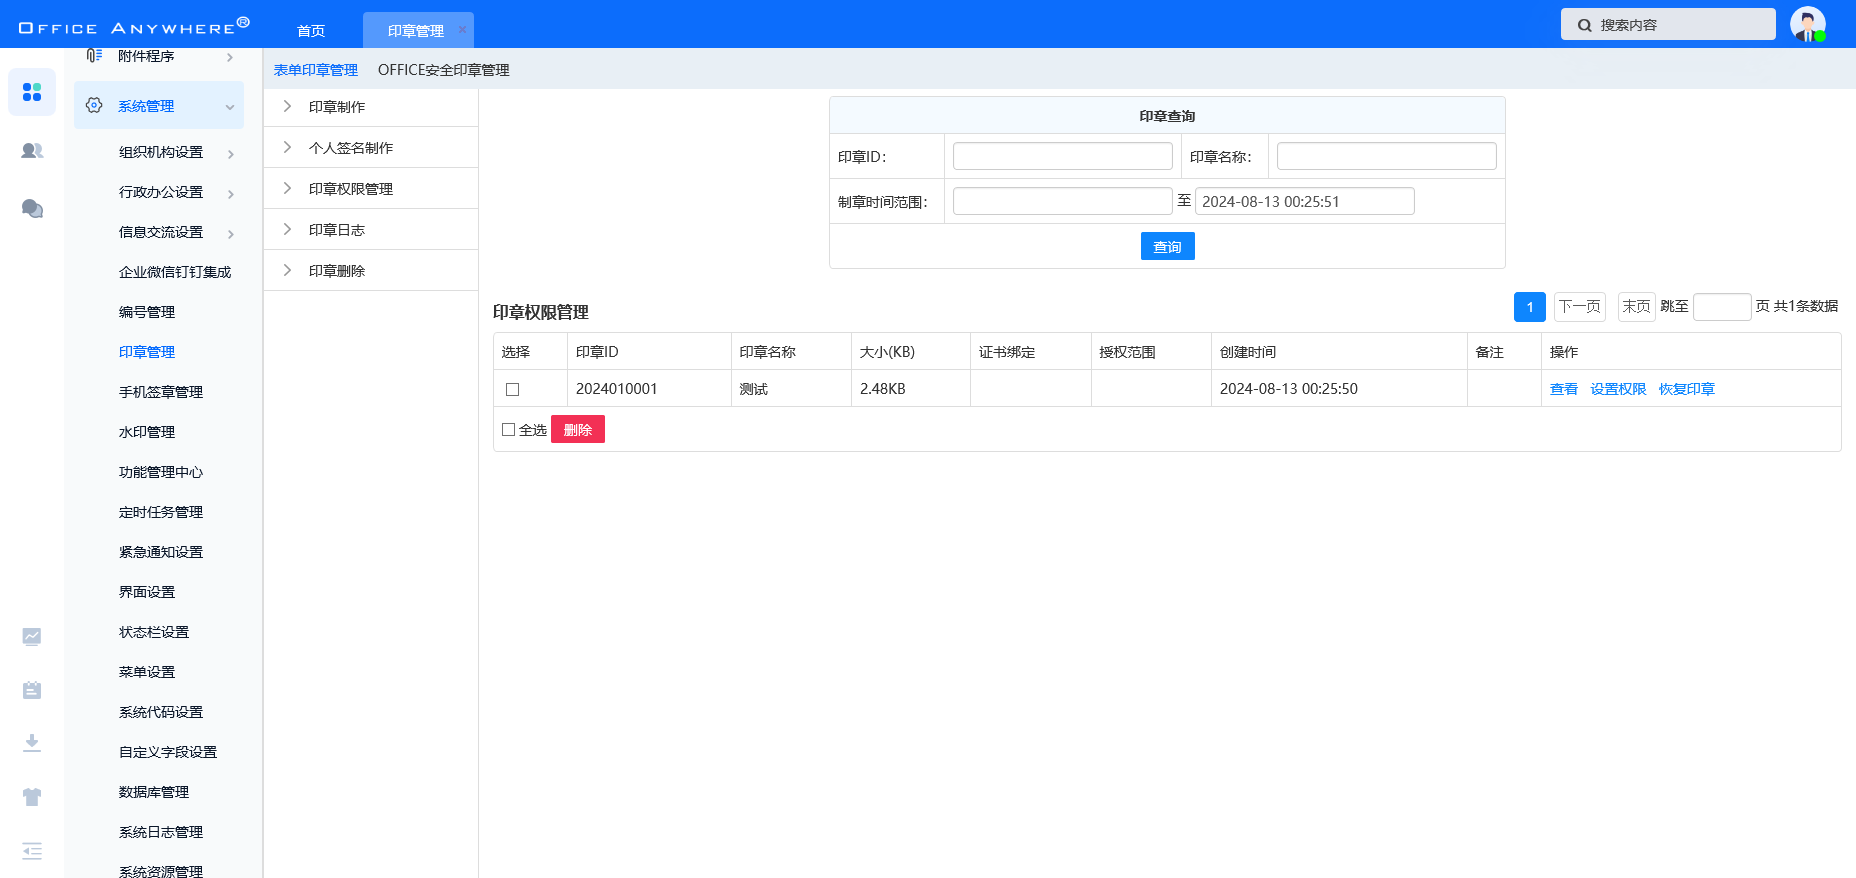Switch to the 首页 tab

[x=311, y=31]
